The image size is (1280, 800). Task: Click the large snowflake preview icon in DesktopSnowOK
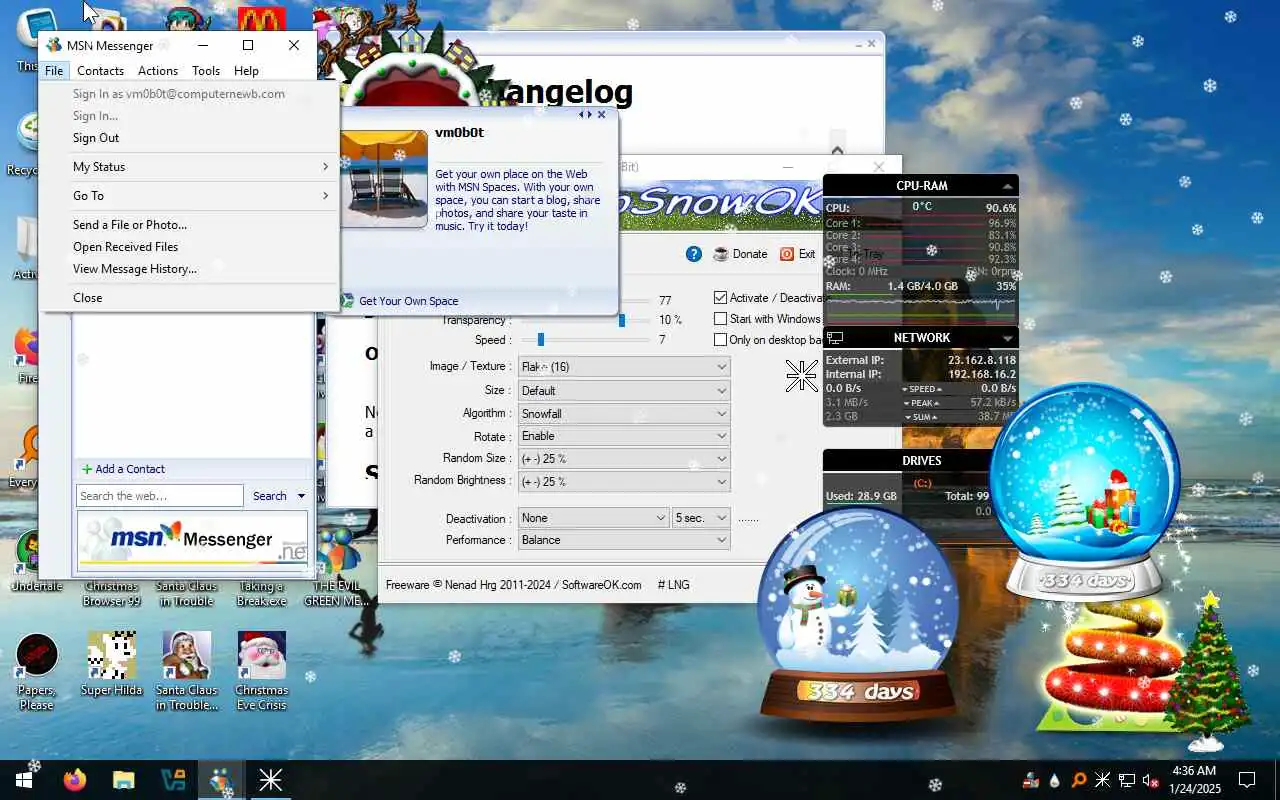[801, 376]
